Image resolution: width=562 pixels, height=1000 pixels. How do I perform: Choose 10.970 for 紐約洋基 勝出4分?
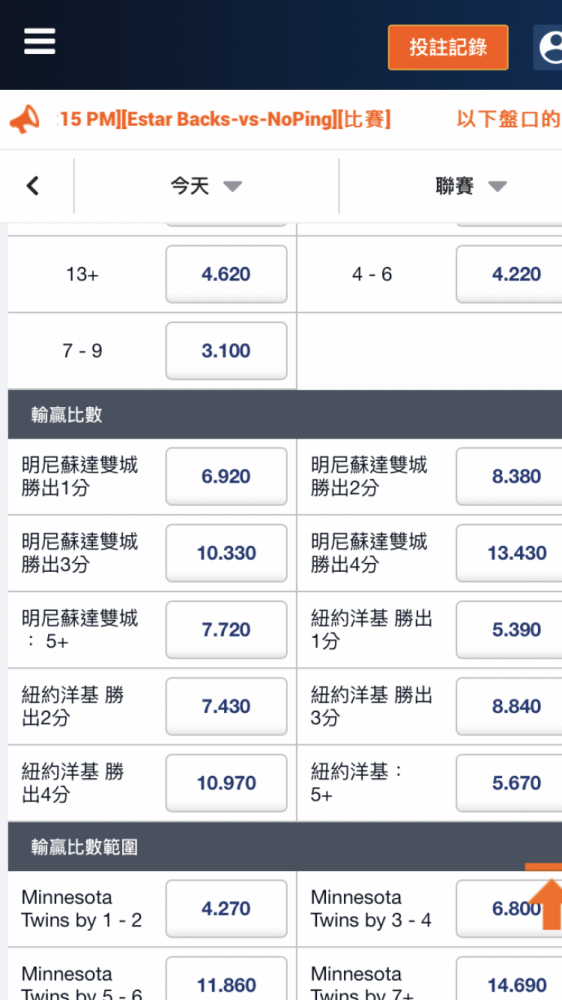pos(226,783)
